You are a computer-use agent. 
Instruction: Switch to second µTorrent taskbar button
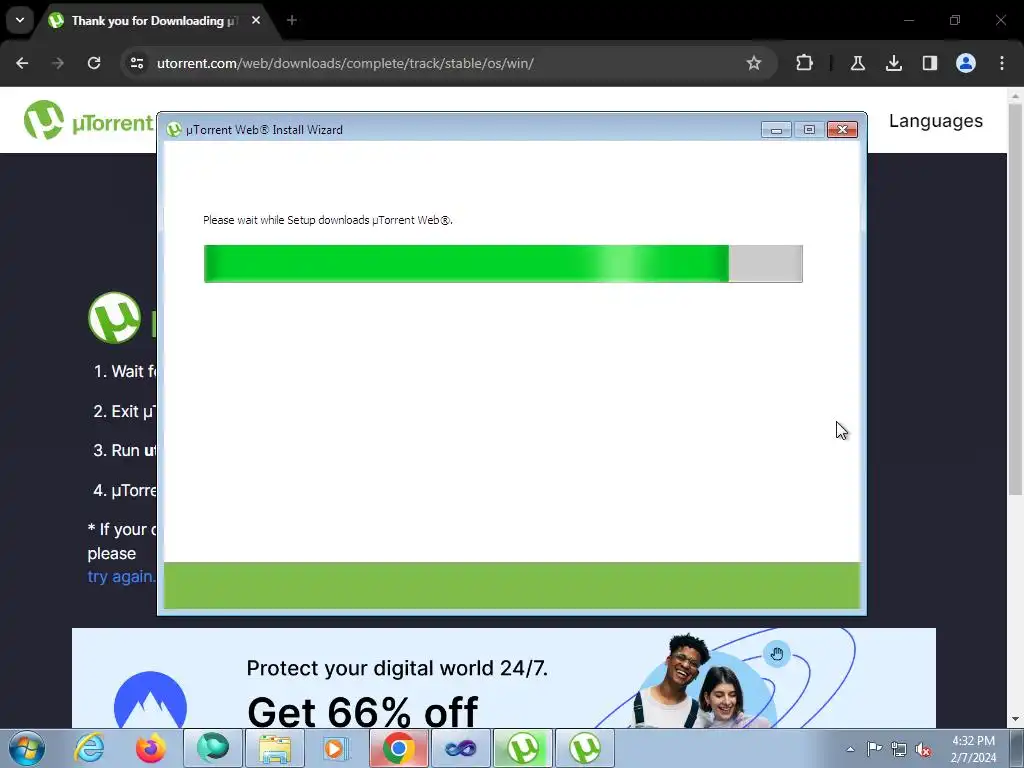[584, 748]
